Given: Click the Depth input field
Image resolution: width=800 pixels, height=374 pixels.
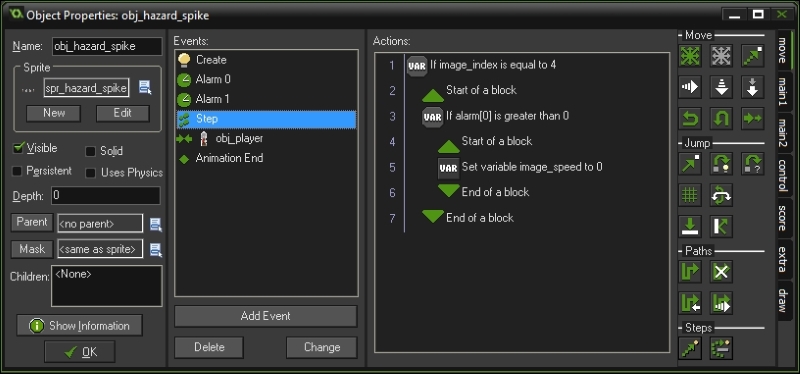Looking at the screenshot, I should click(x=106, y=195).
